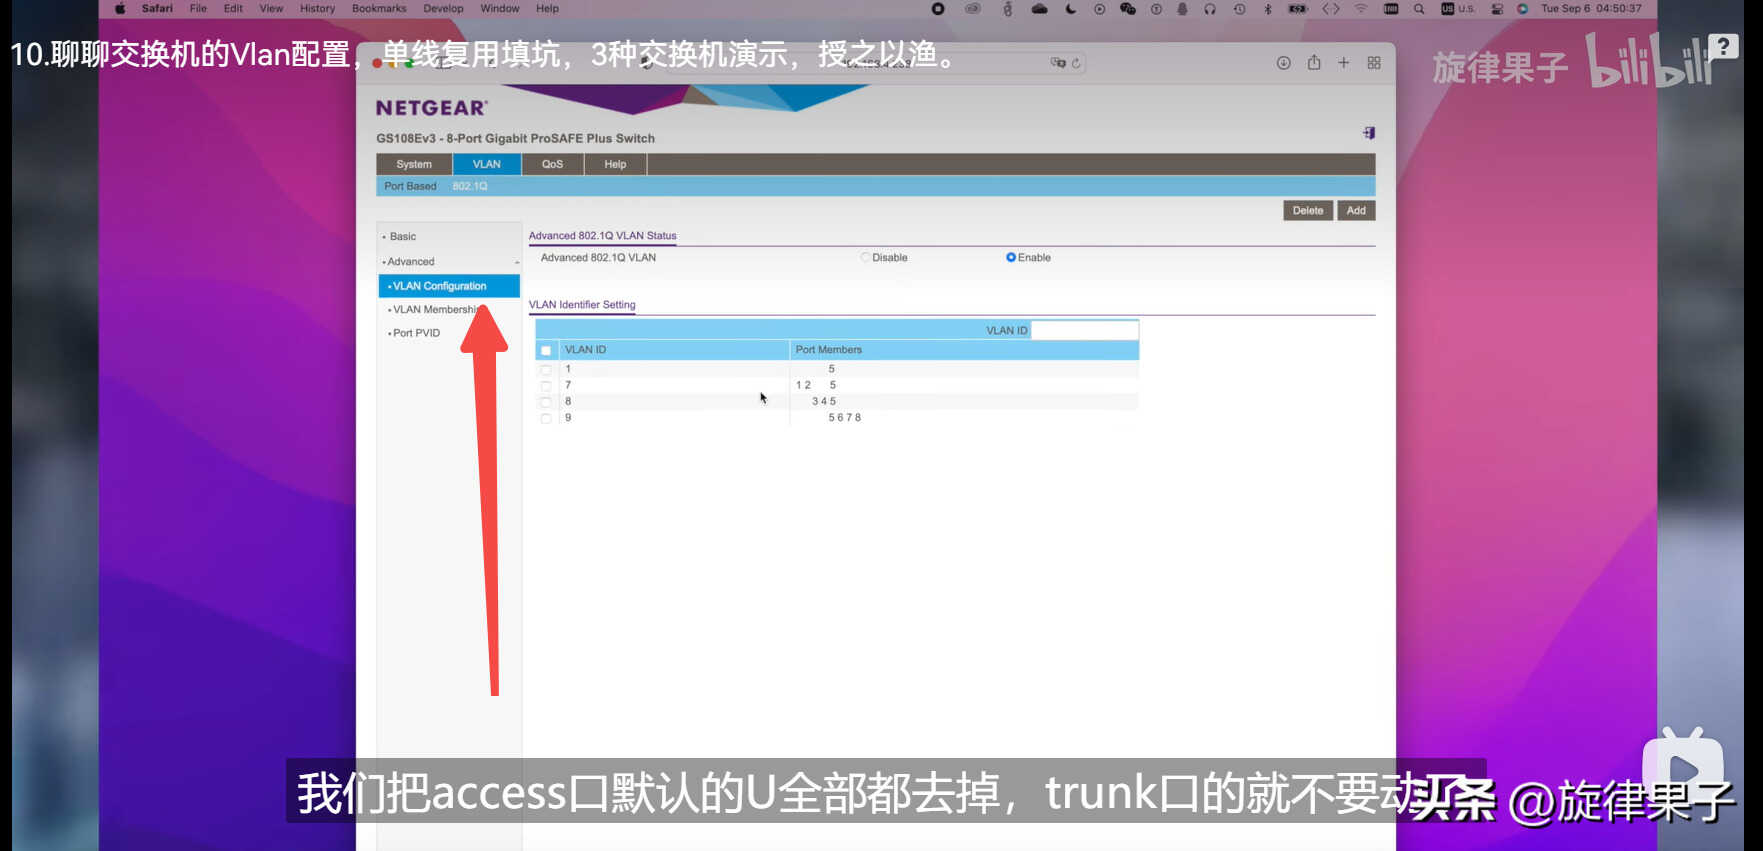Screen dimensions: 1763x851
Task: Toggle the select-all VLAN header checkbox
Action: point(546,351)
